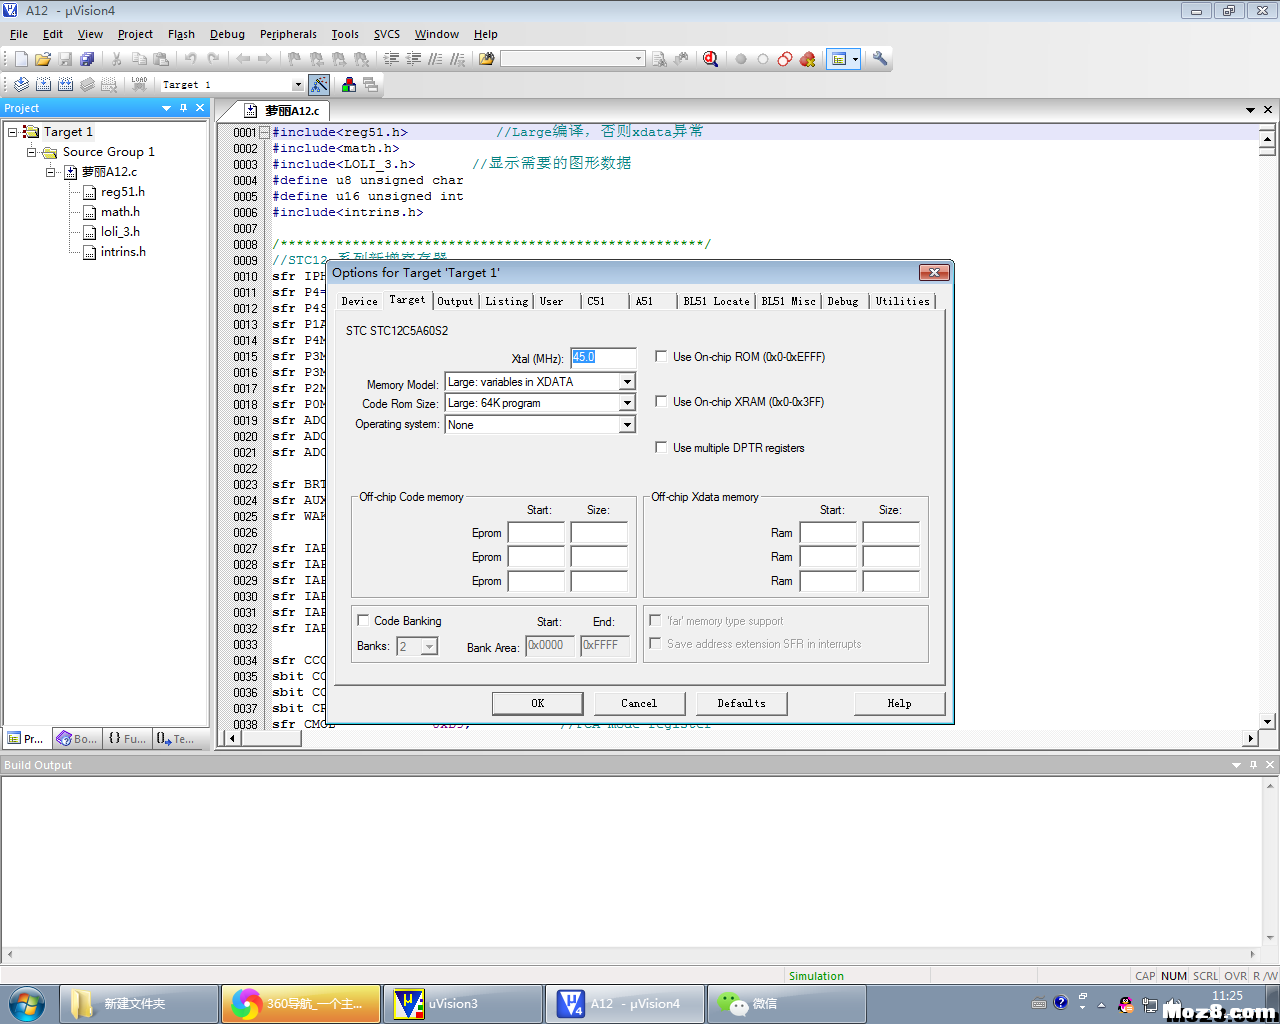1280x1024 pixels.
Task: Click the Defaults button
Action: 741,704
